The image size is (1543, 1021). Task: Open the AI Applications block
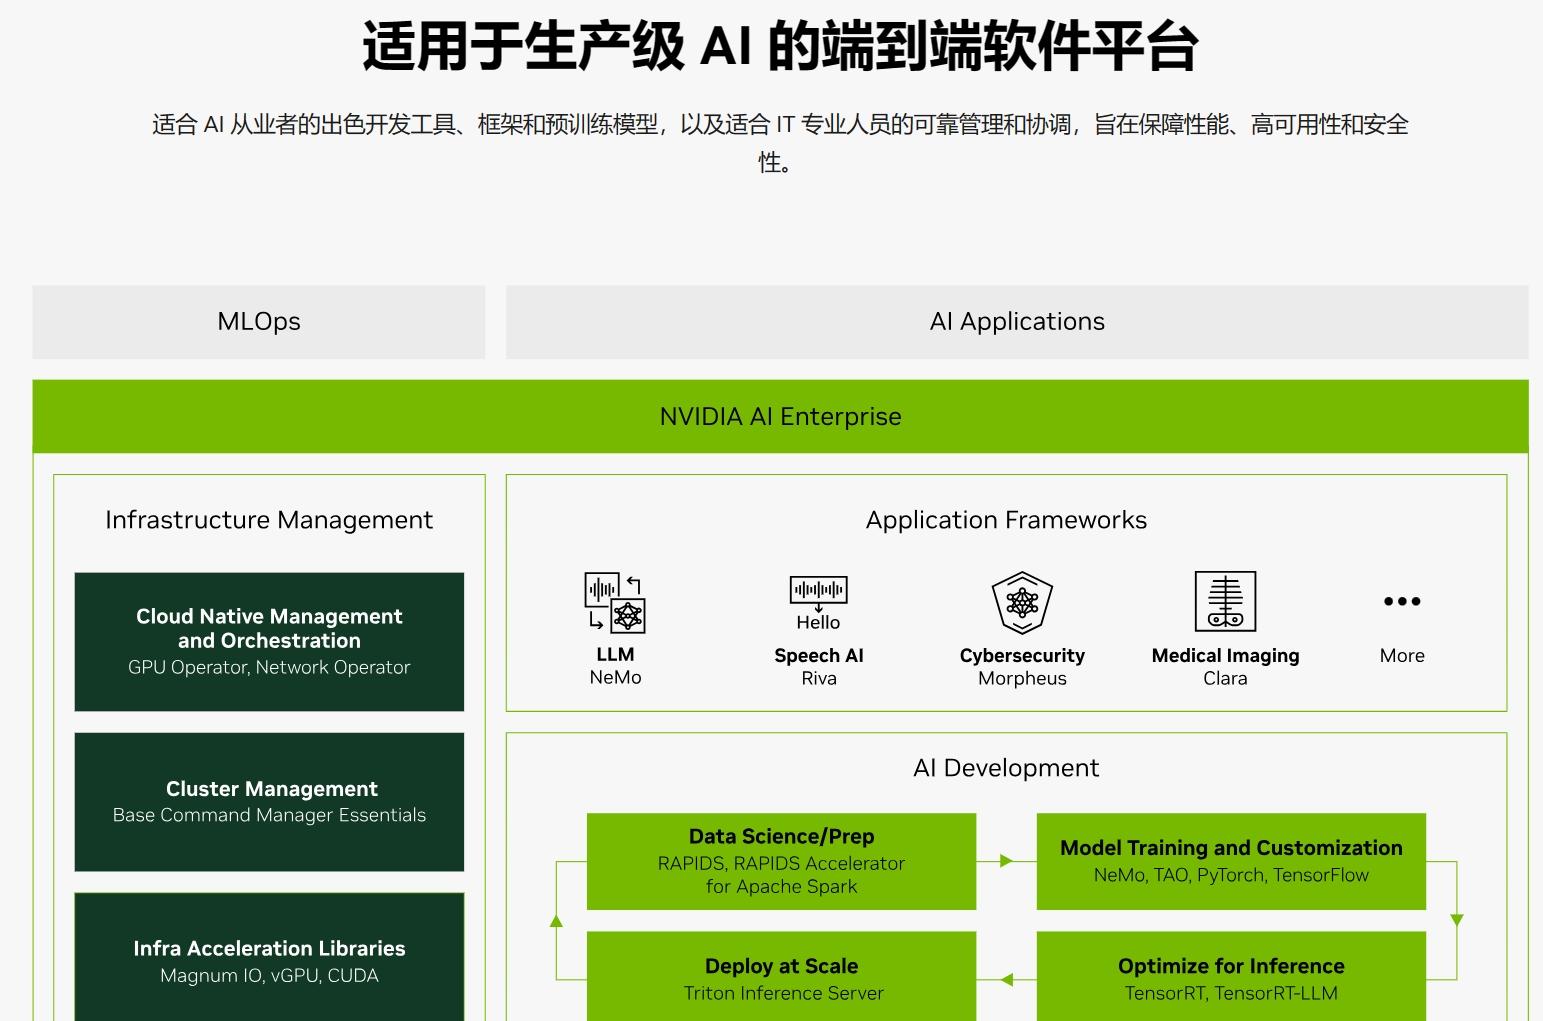coord(1017,322)
